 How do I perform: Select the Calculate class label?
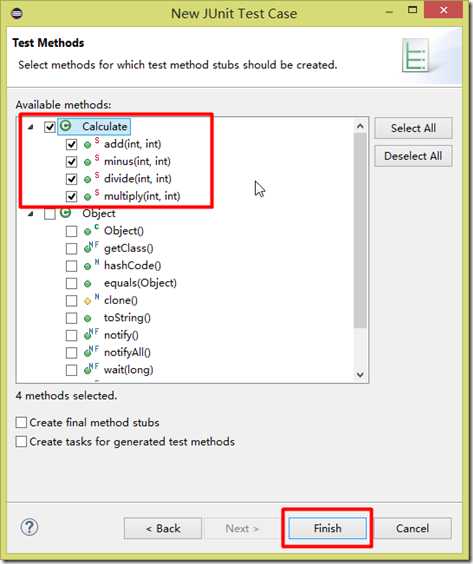click(105, 127)
